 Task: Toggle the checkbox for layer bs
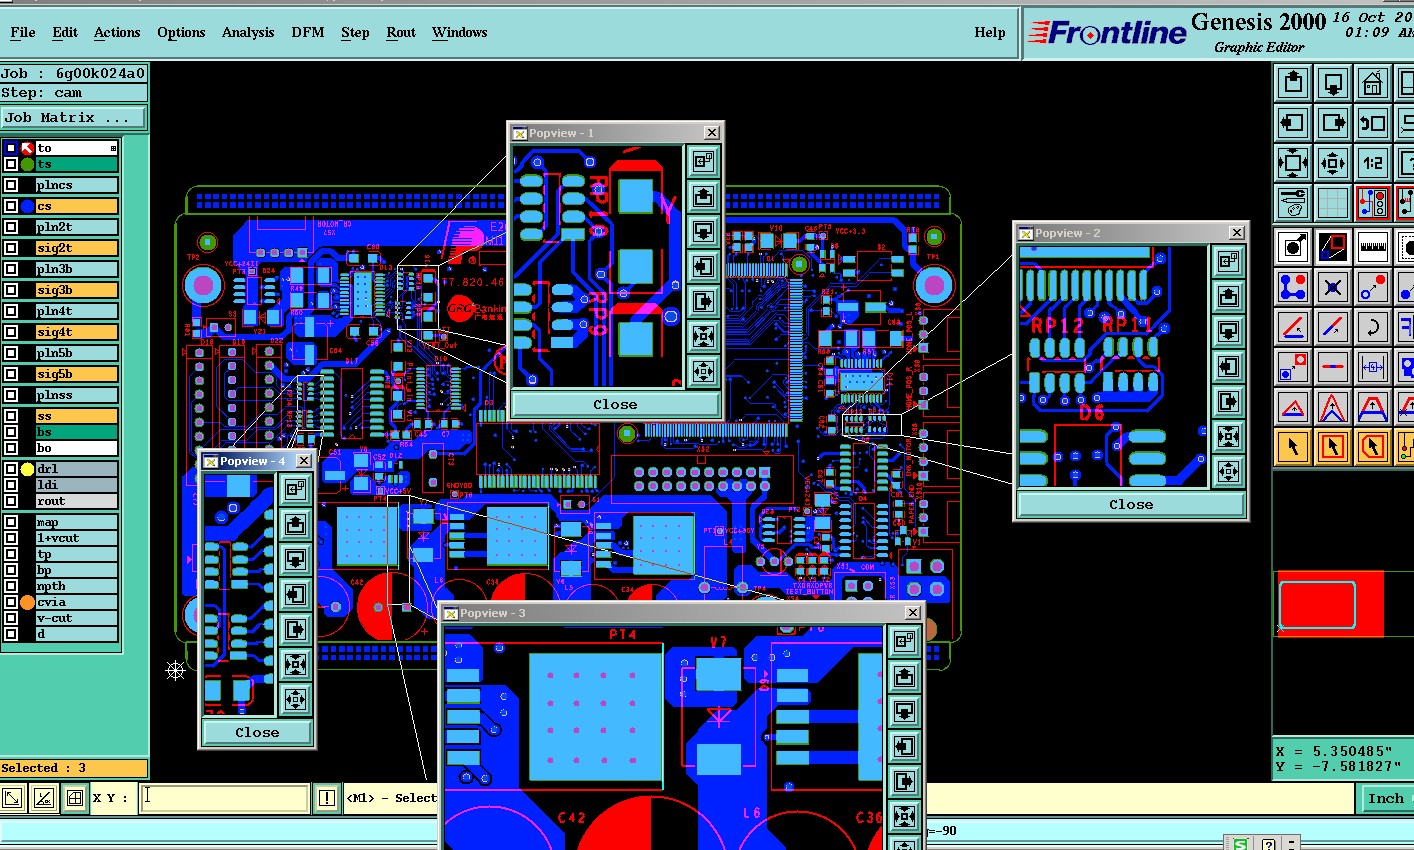11,432
